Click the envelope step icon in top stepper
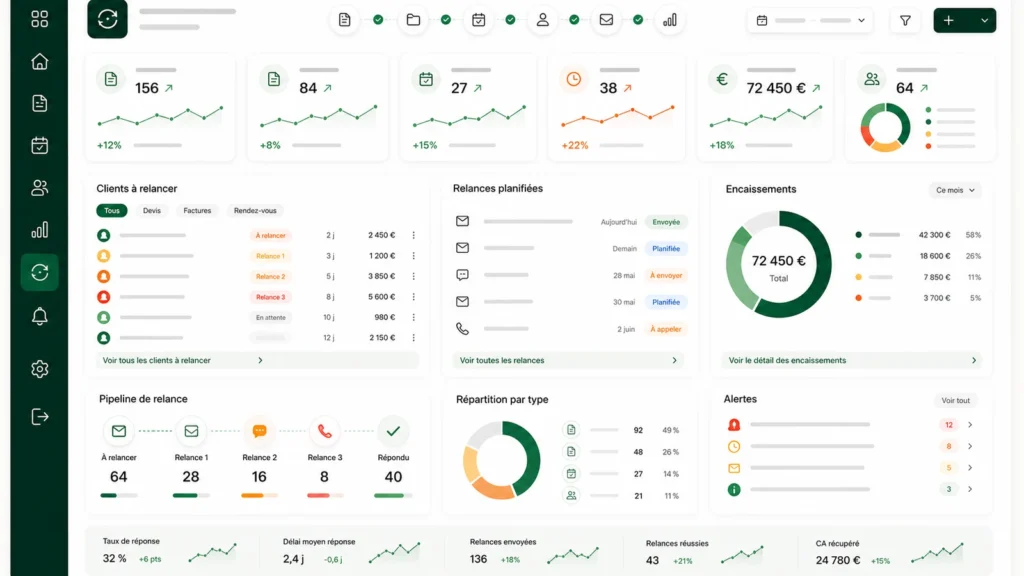The image size is (1024, 576). point(606,20)
